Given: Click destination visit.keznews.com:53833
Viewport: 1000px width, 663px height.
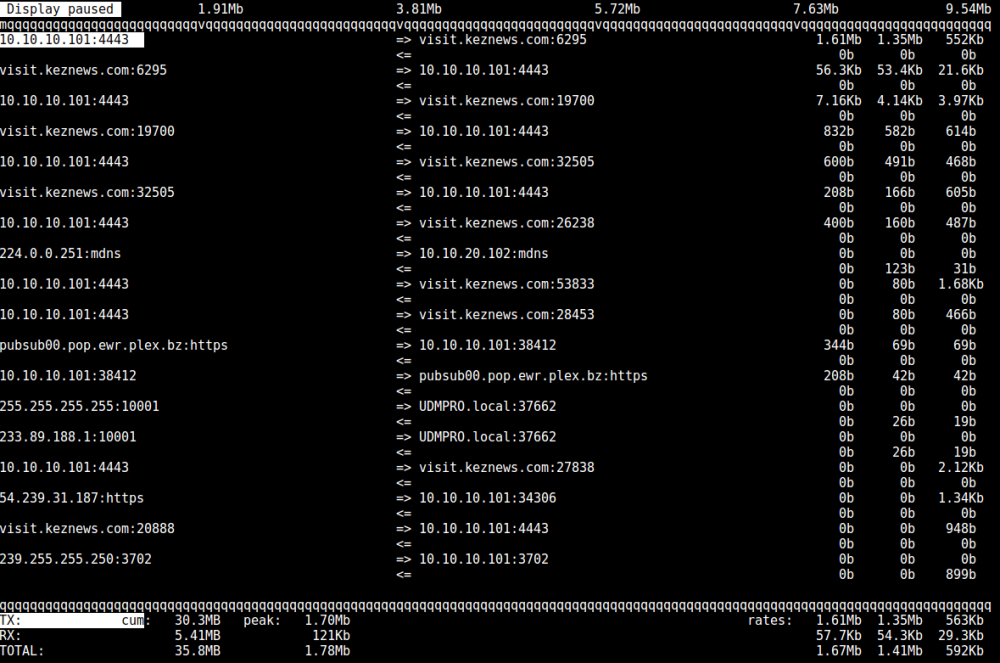Looking at the screenshot, I should (x=506, y=284).
